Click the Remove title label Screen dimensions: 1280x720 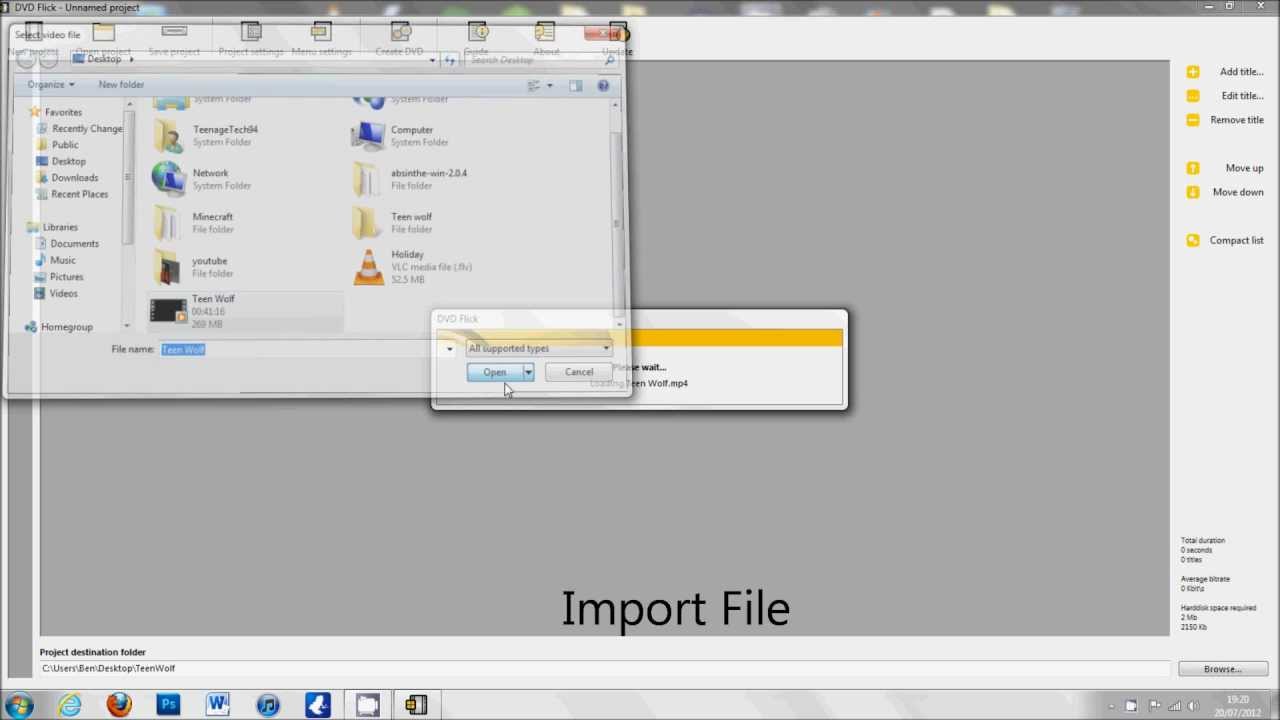[1237, 120]
